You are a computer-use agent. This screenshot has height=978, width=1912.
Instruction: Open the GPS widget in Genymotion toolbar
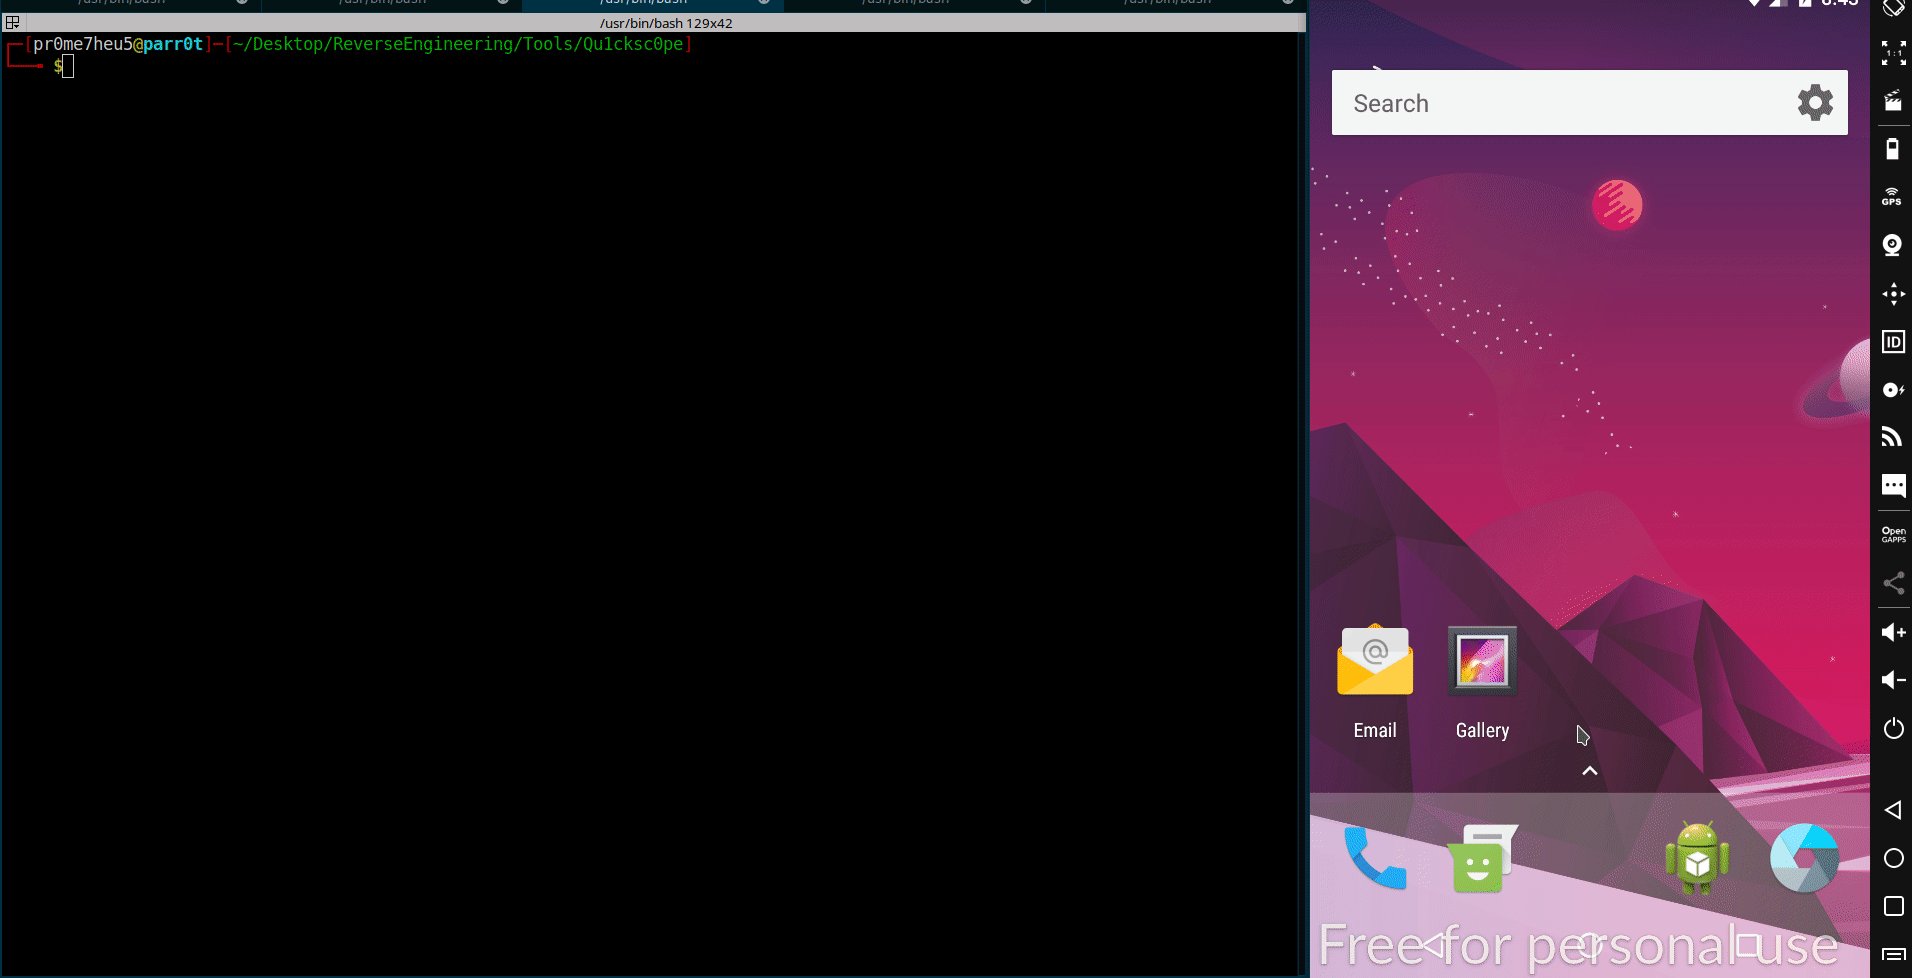tap(1892, 197)
